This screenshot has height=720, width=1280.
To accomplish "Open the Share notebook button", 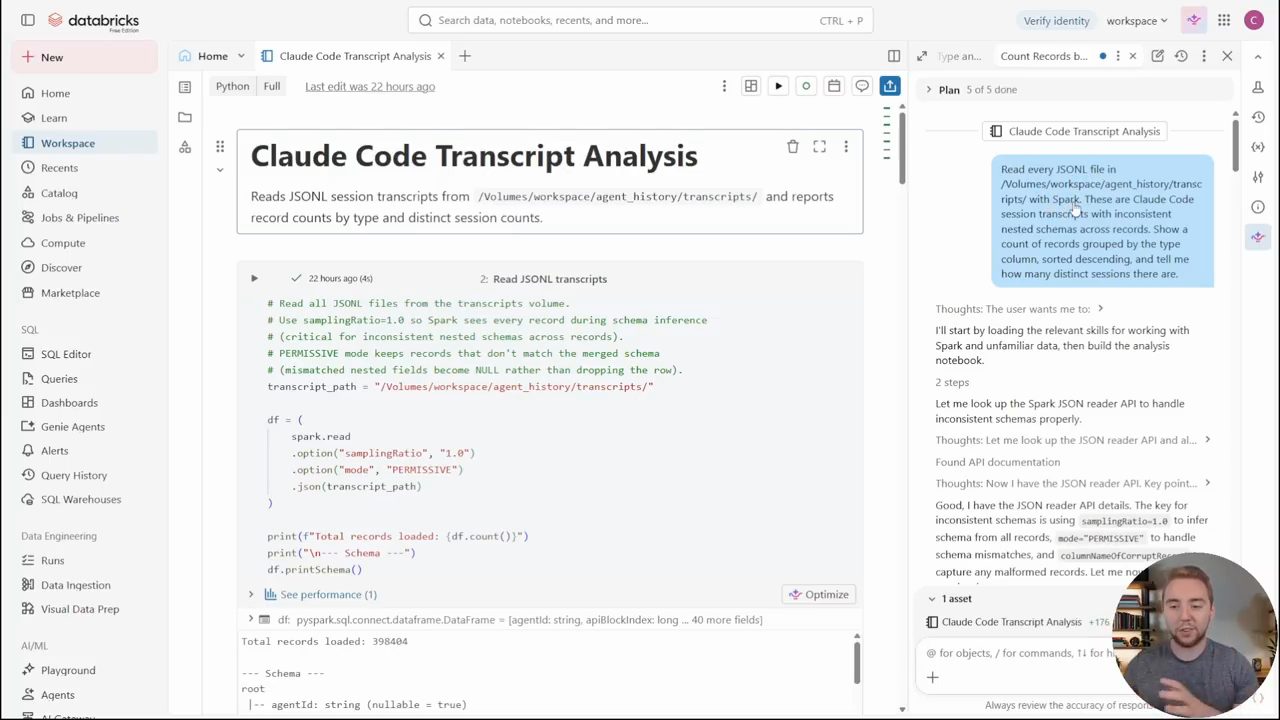I will pyautogui.click(x=889, y=86).
